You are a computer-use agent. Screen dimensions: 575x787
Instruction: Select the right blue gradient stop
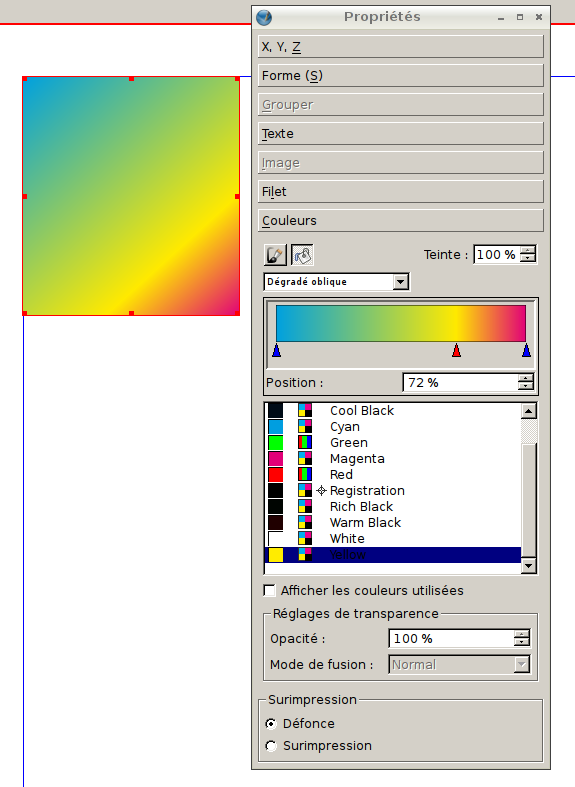coord(526,350)
